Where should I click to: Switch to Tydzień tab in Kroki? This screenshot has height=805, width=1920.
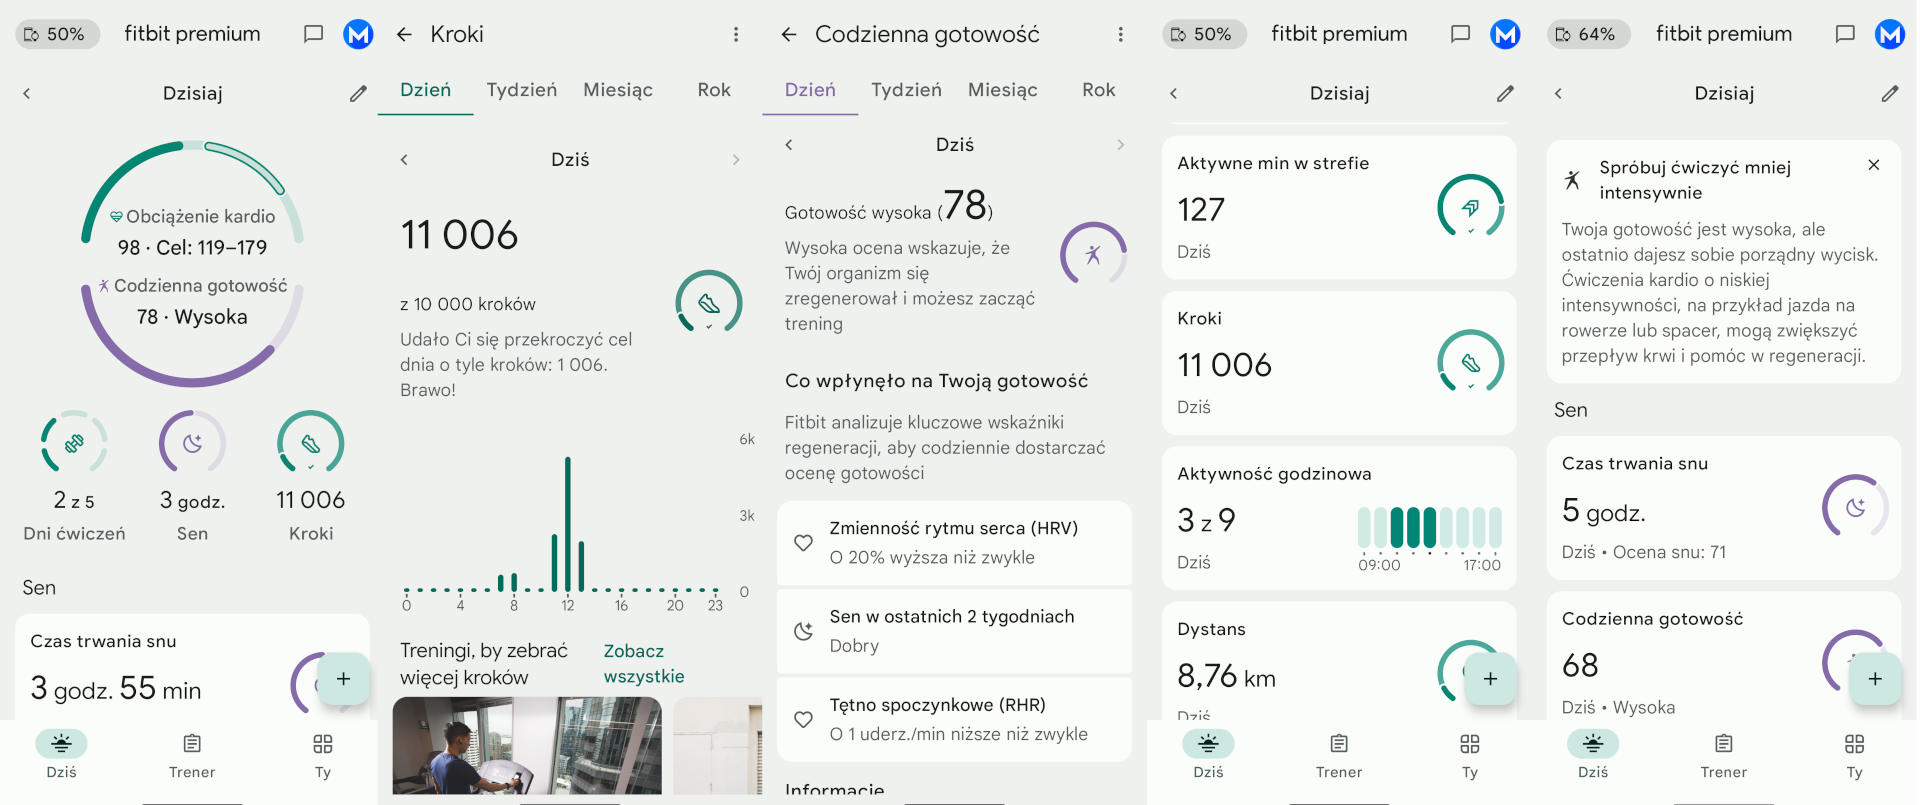point(521,90)
